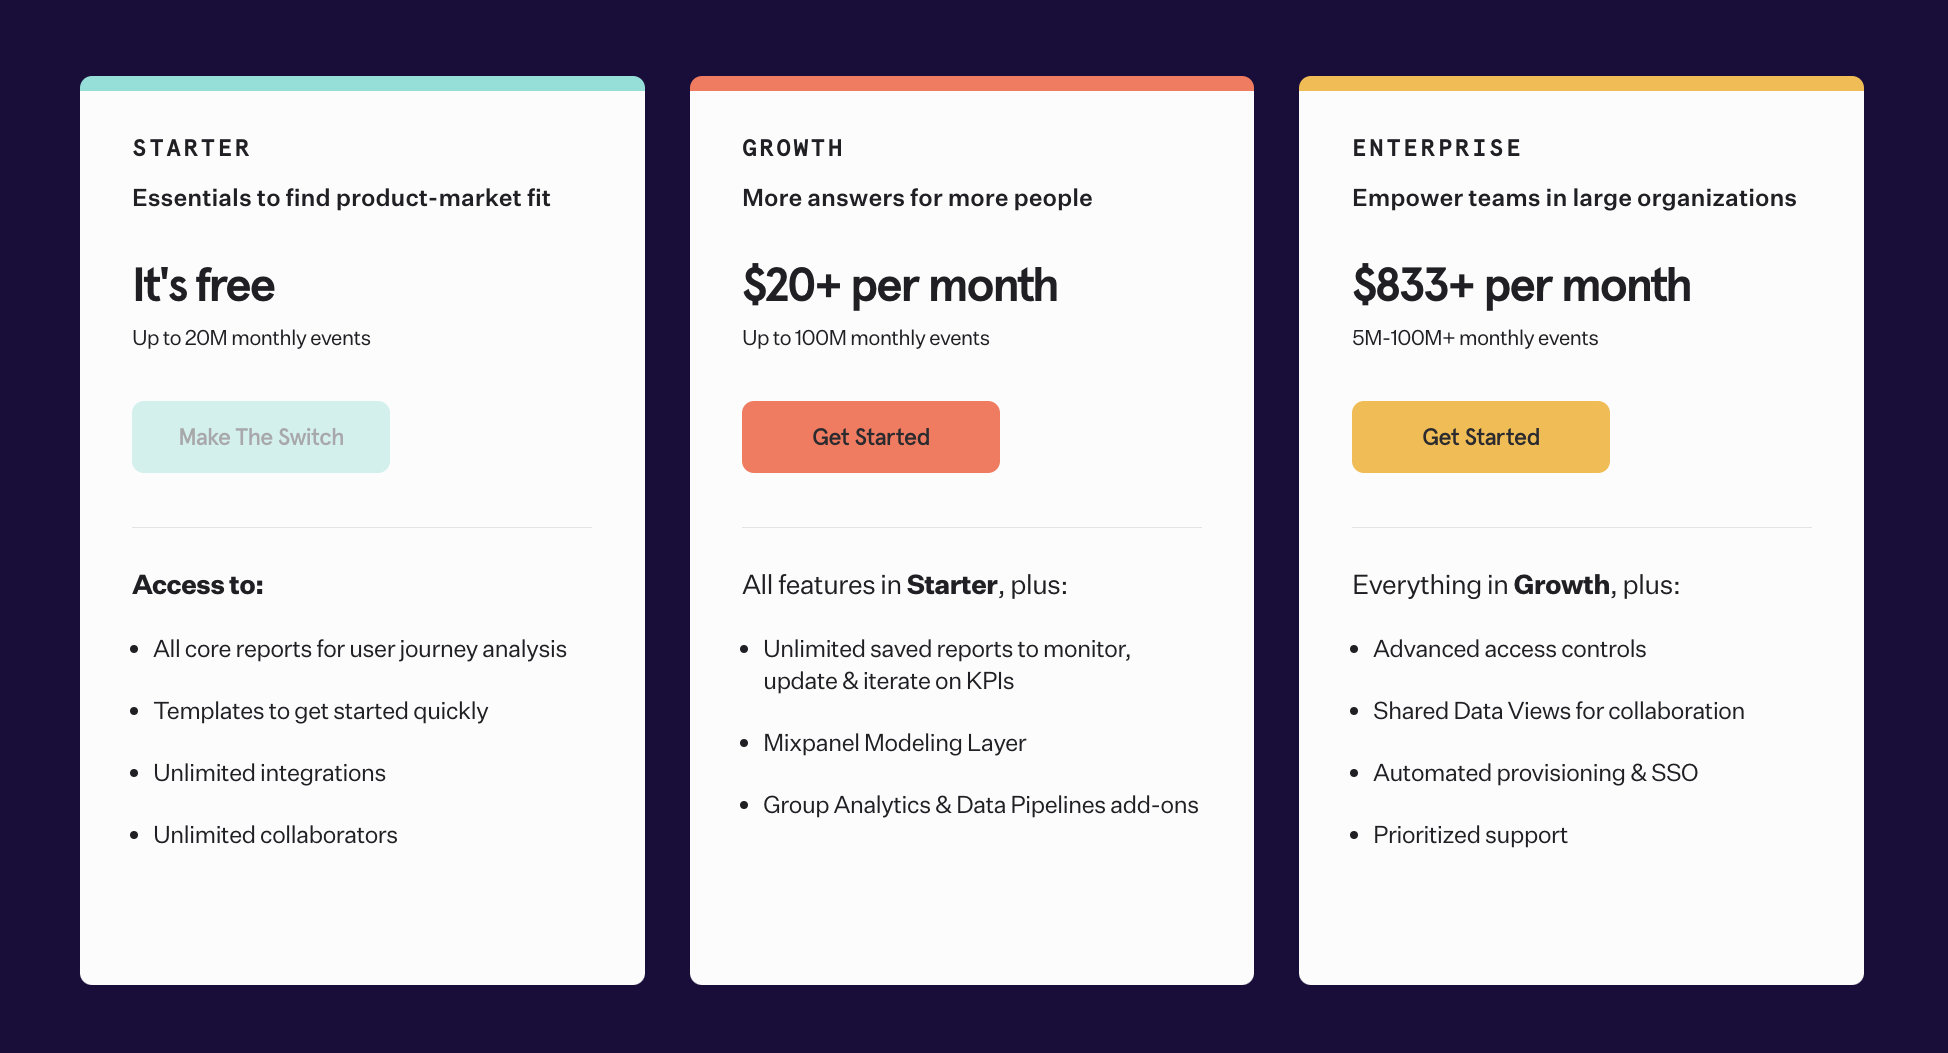
Task: Click Get Started on Enterprise plan
Action: tap(1481, 437)
